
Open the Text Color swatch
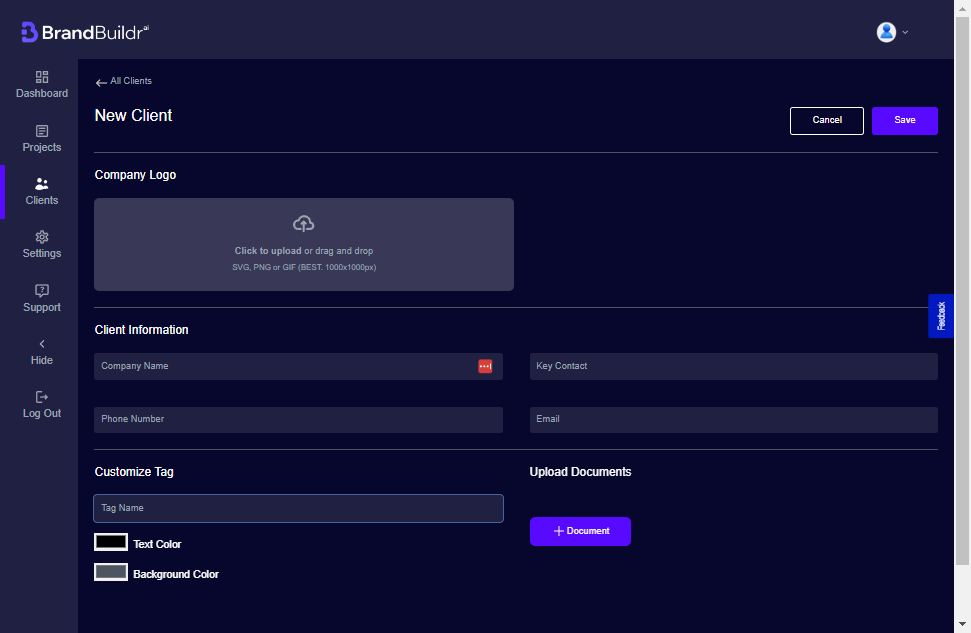111,542
